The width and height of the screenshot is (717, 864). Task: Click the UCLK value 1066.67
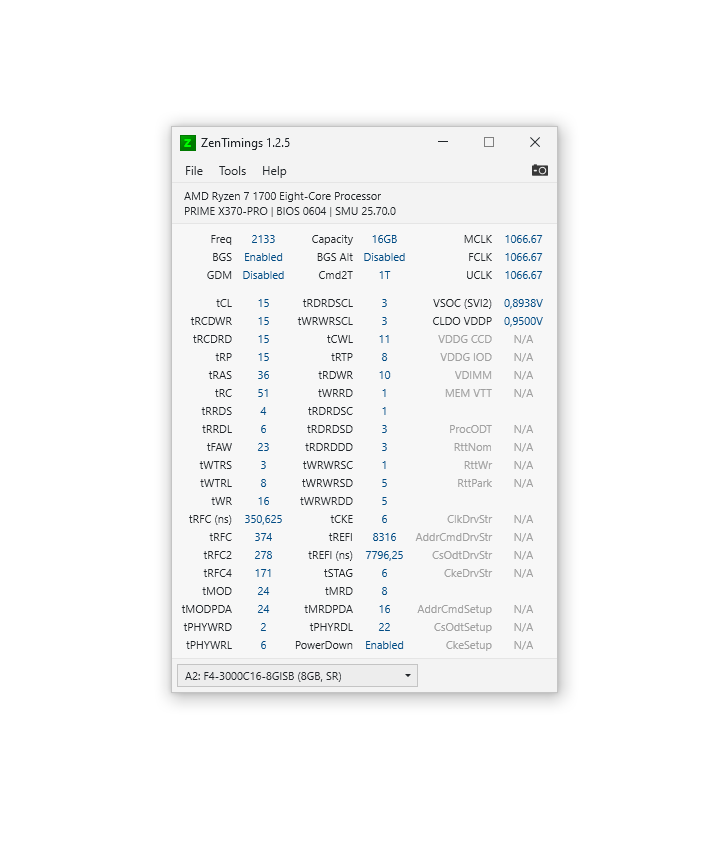pyautogui.click(x=523, y=275)
